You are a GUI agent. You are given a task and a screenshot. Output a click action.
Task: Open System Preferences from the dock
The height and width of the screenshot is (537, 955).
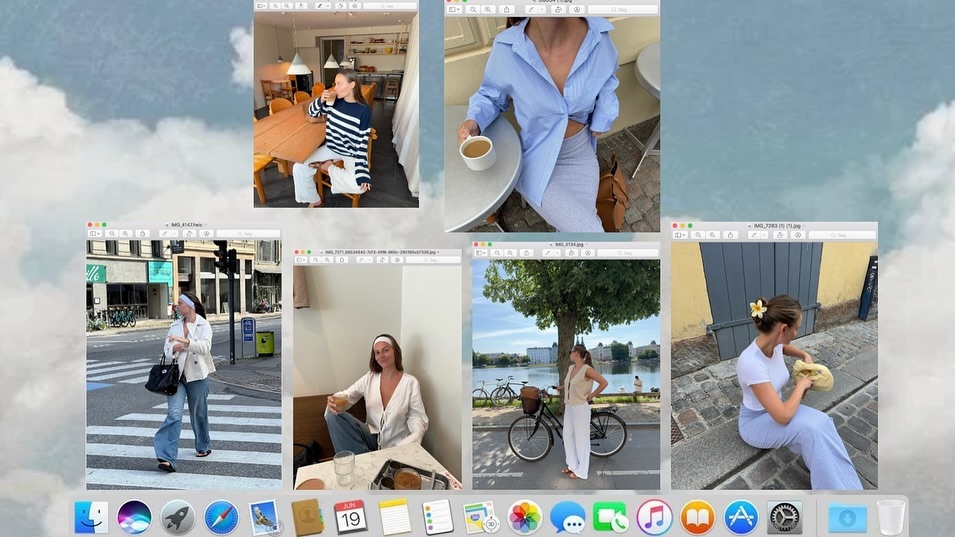point(784,517)
